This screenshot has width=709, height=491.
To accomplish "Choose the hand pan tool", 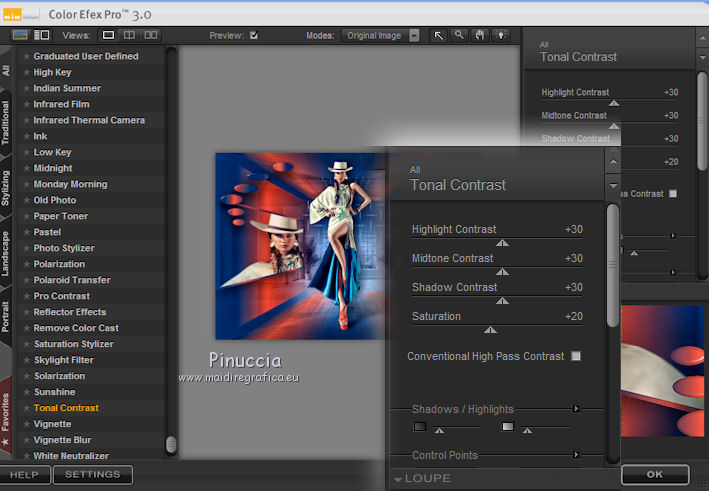I will click(479, 35).
